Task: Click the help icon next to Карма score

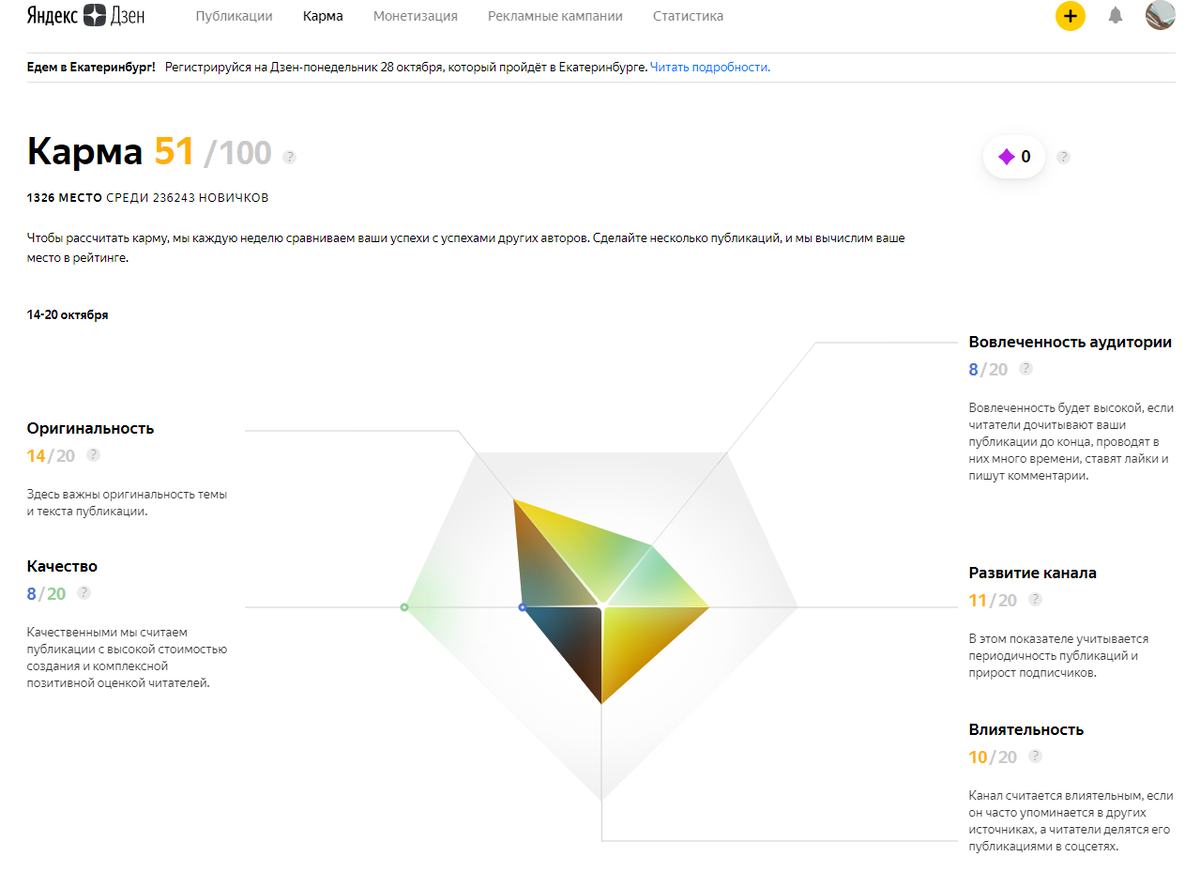Action: click(x=290, y=157)
